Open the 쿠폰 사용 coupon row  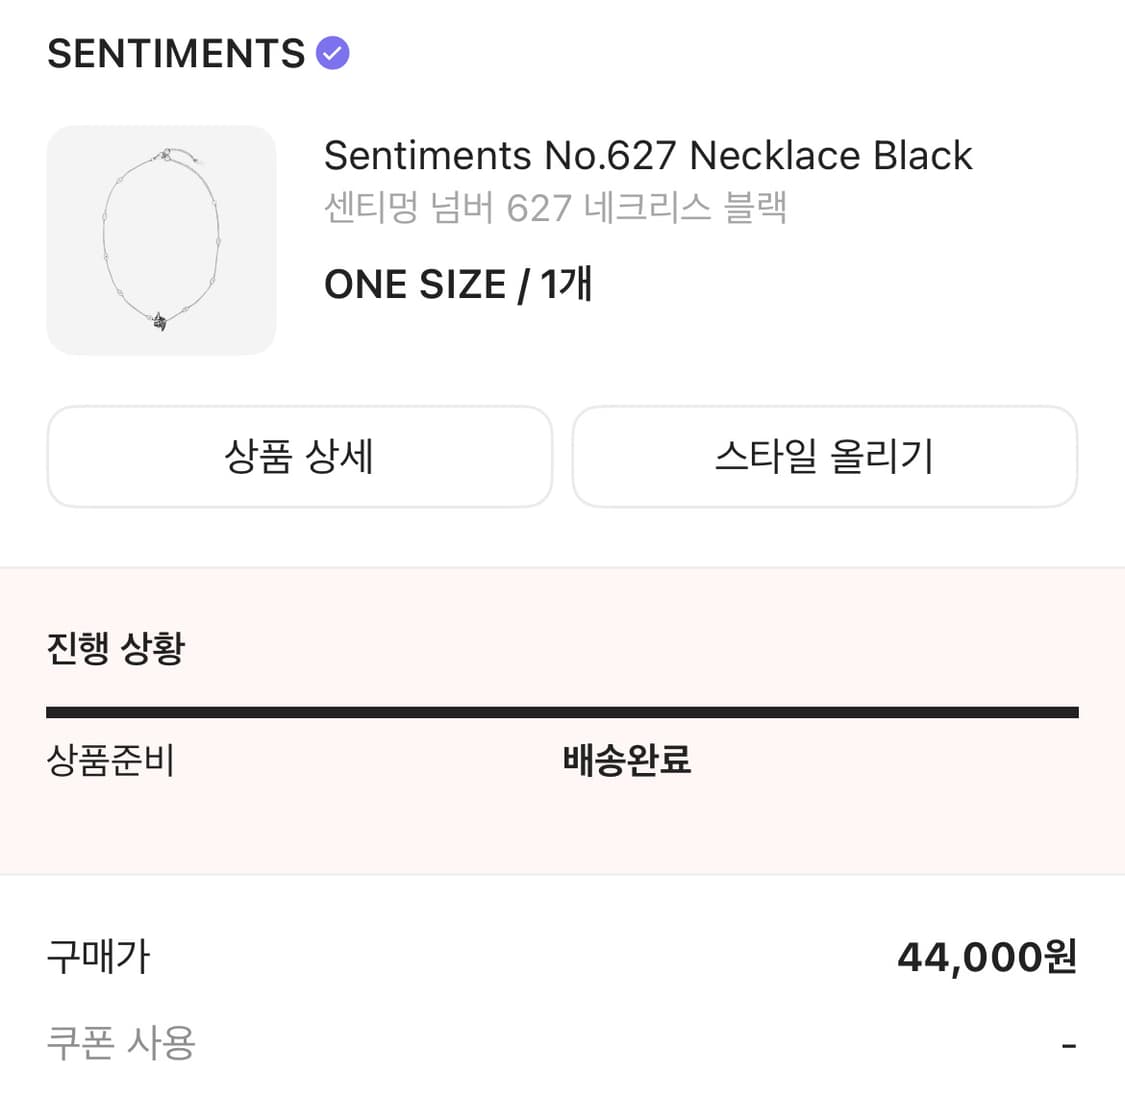click(121, 1043)
